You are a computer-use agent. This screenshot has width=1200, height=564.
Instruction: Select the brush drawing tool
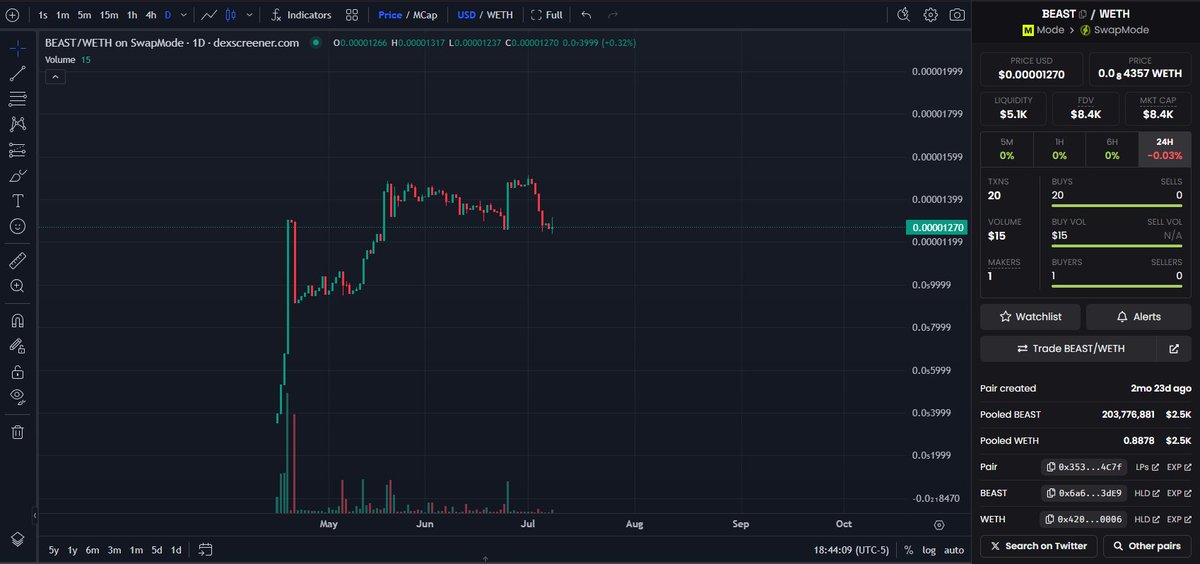[17, 175]
